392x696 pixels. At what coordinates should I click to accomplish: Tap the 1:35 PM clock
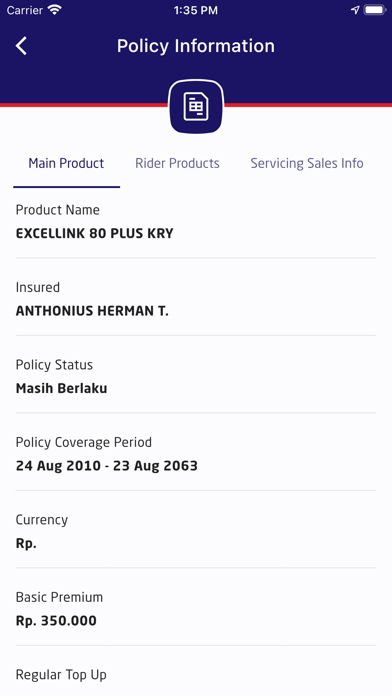pos(196,10)
